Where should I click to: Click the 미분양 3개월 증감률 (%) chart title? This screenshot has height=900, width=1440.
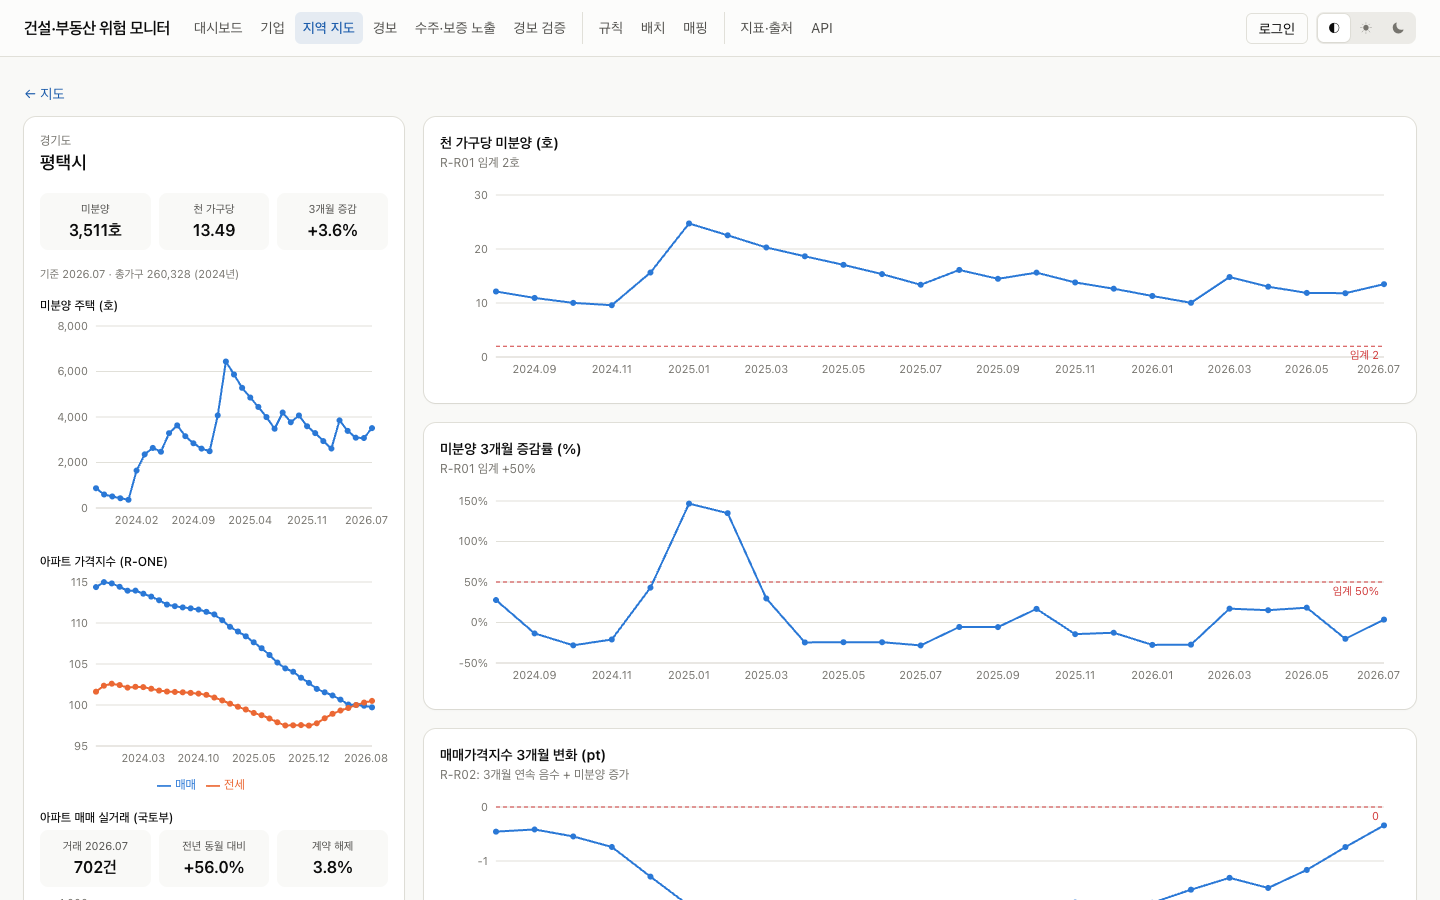(510, 449)
